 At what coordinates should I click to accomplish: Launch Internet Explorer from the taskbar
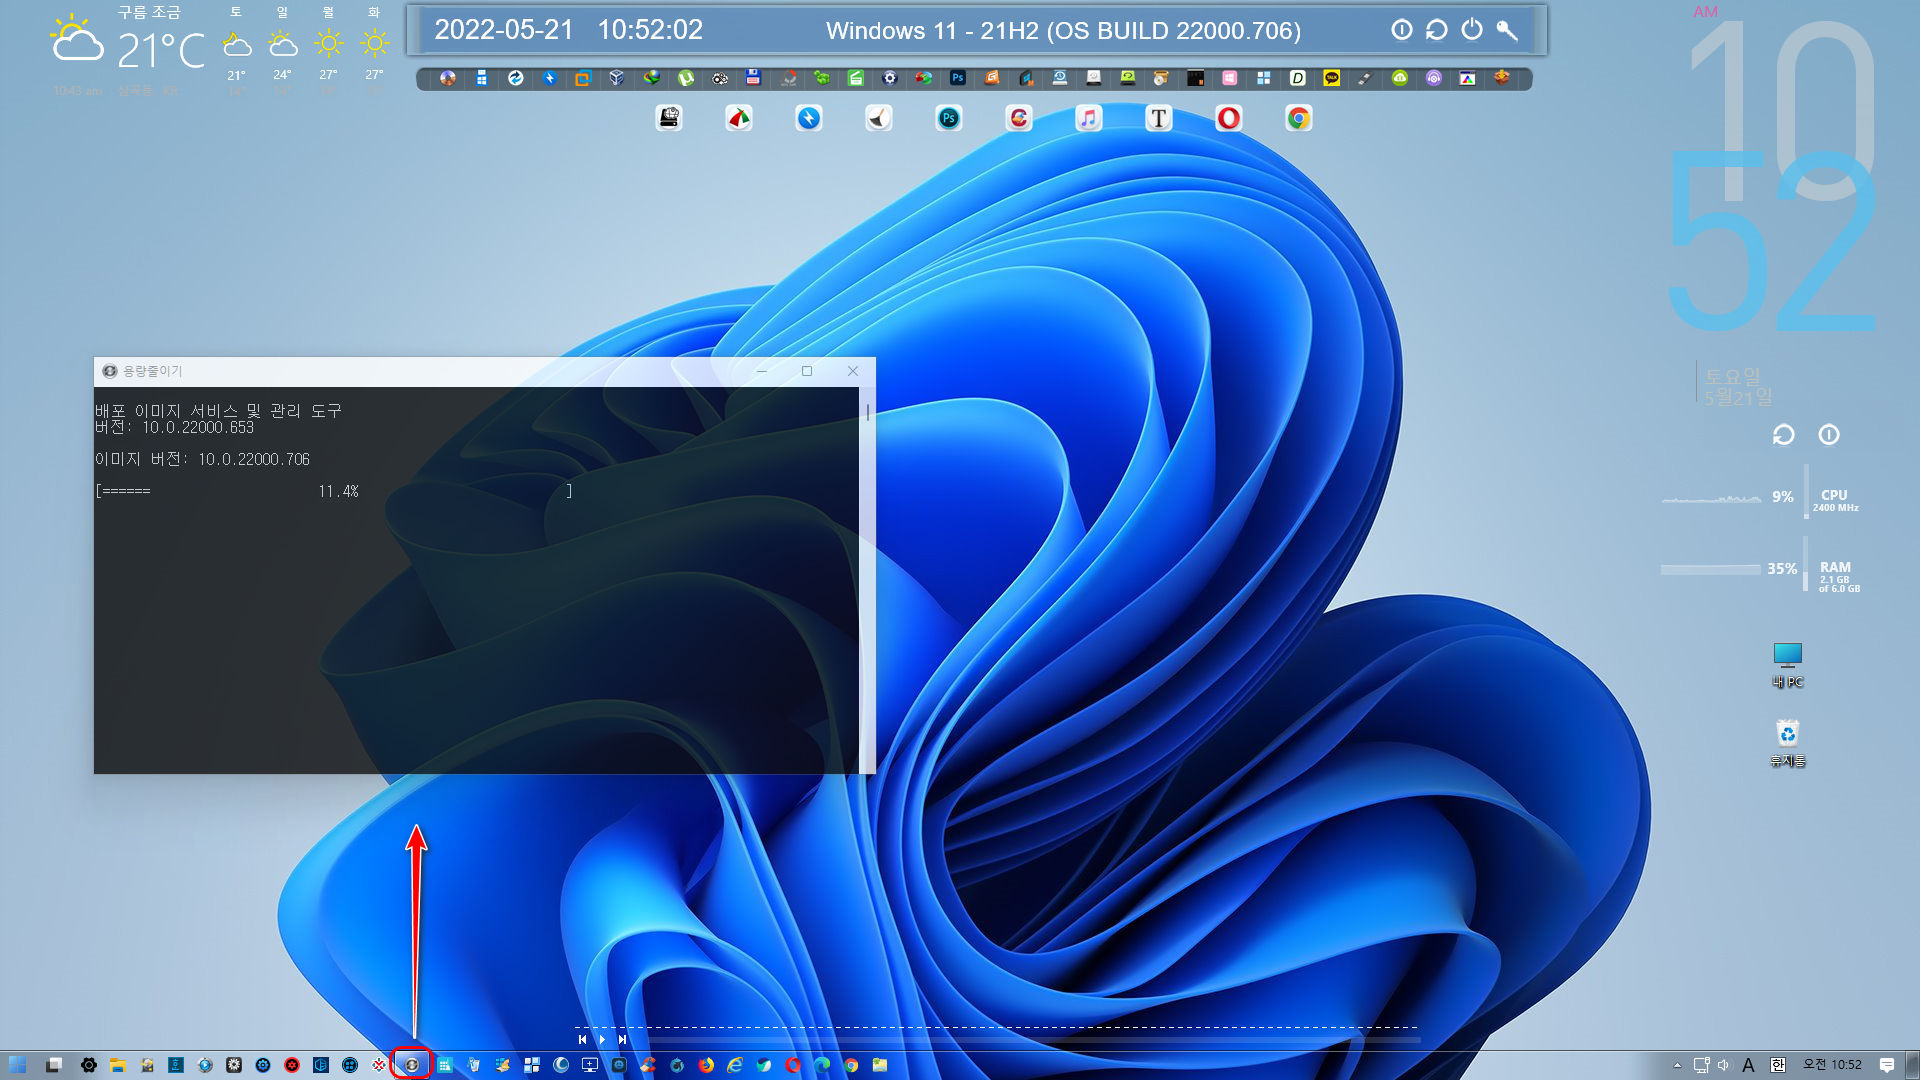(x=735, y=1065)
